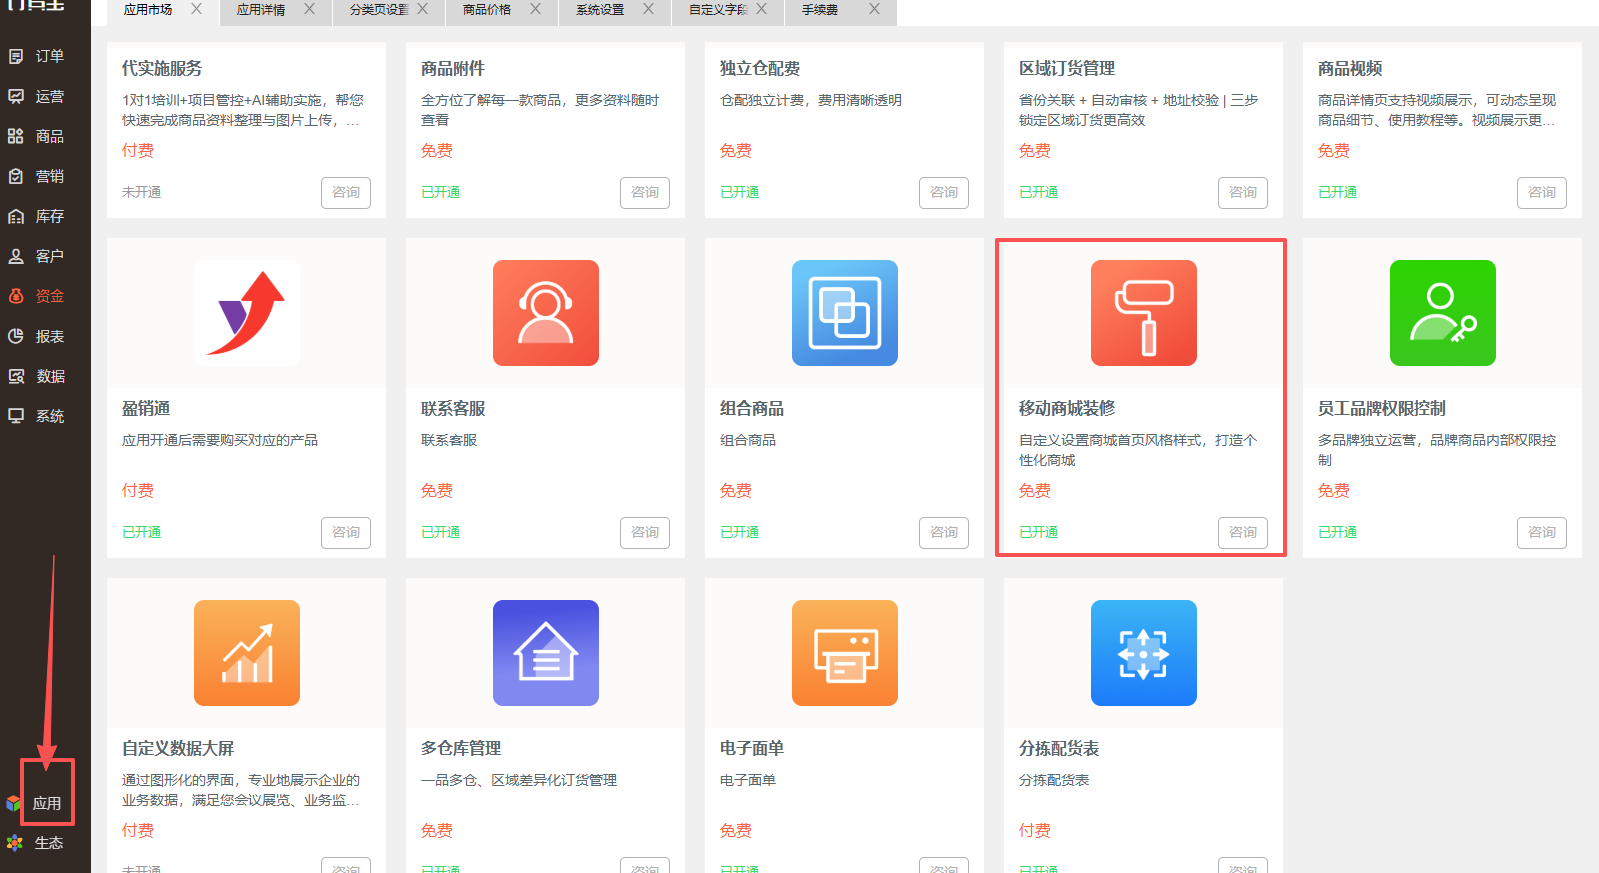
Task: Close the 应用市场 tab
Action: point(196,9)
